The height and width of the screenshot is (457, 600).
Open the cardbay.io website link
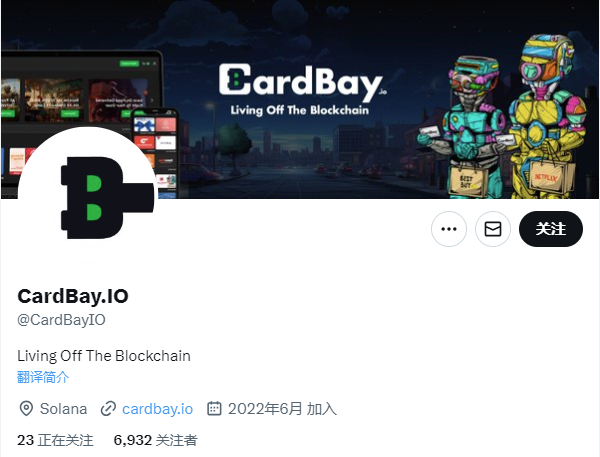click(157, 409)
